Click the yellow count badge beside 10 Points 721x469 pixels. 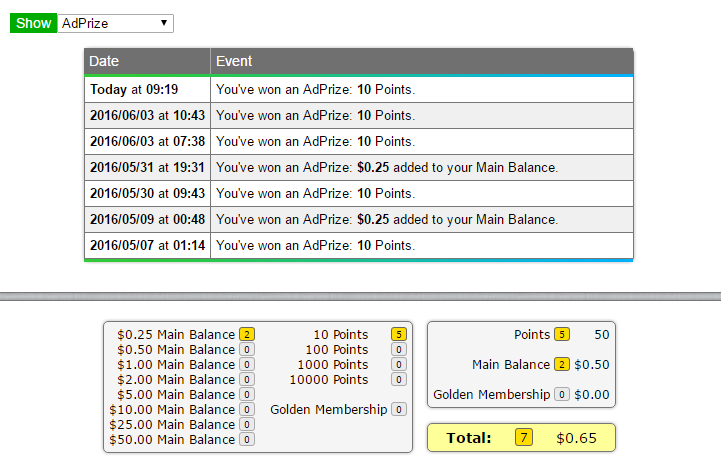pyautogui.click(x=398, y=335)
